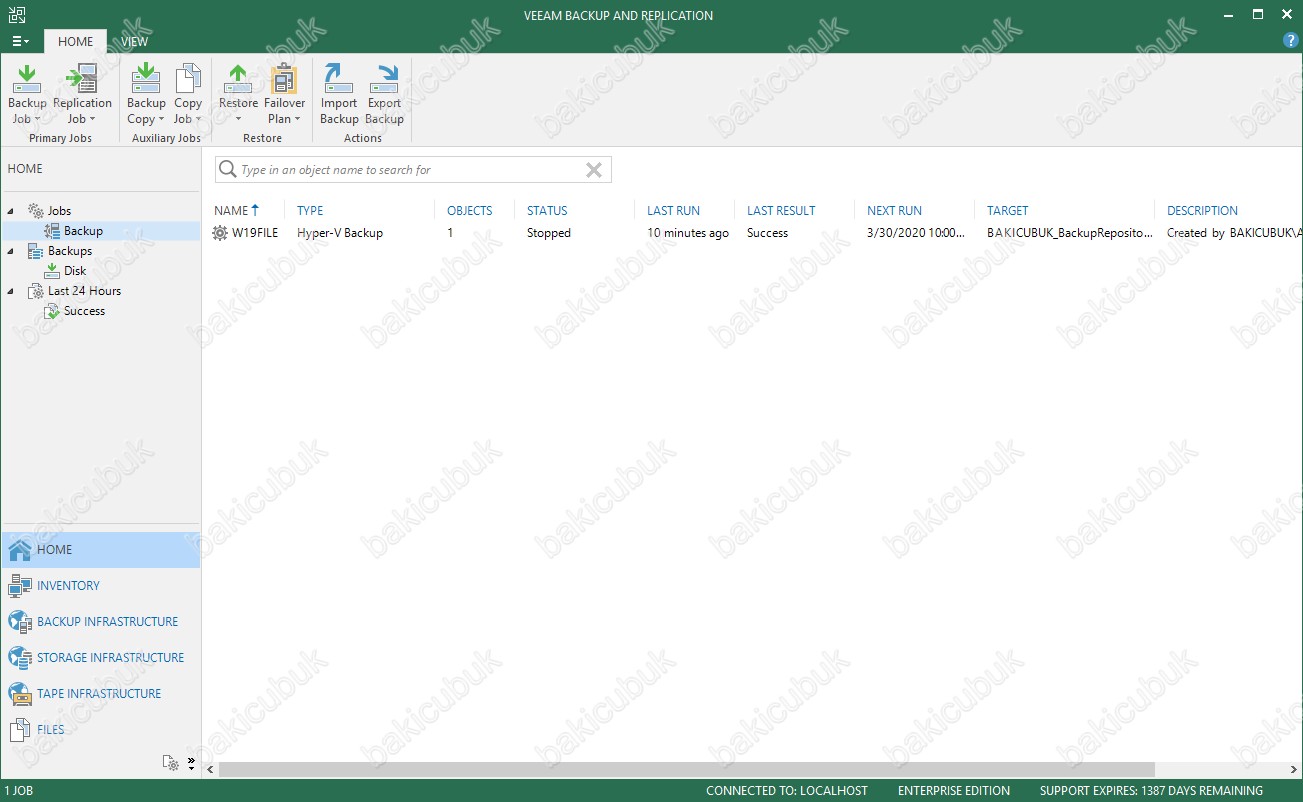
Task: Collapse the Last 24 Hours node
Action: (x=11, y=291)
